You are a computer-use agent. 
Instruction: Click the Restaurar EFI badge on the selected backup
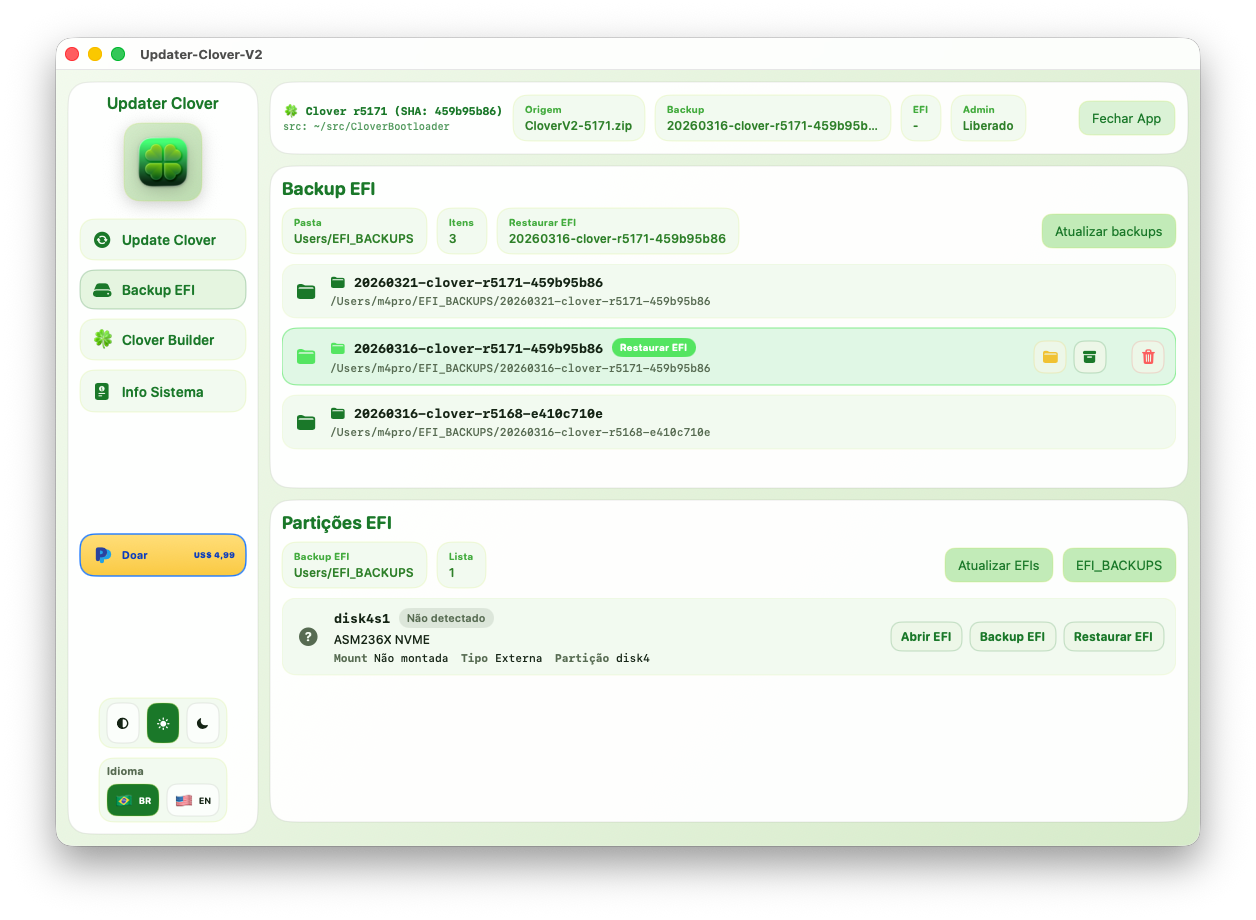pos(653,347)
